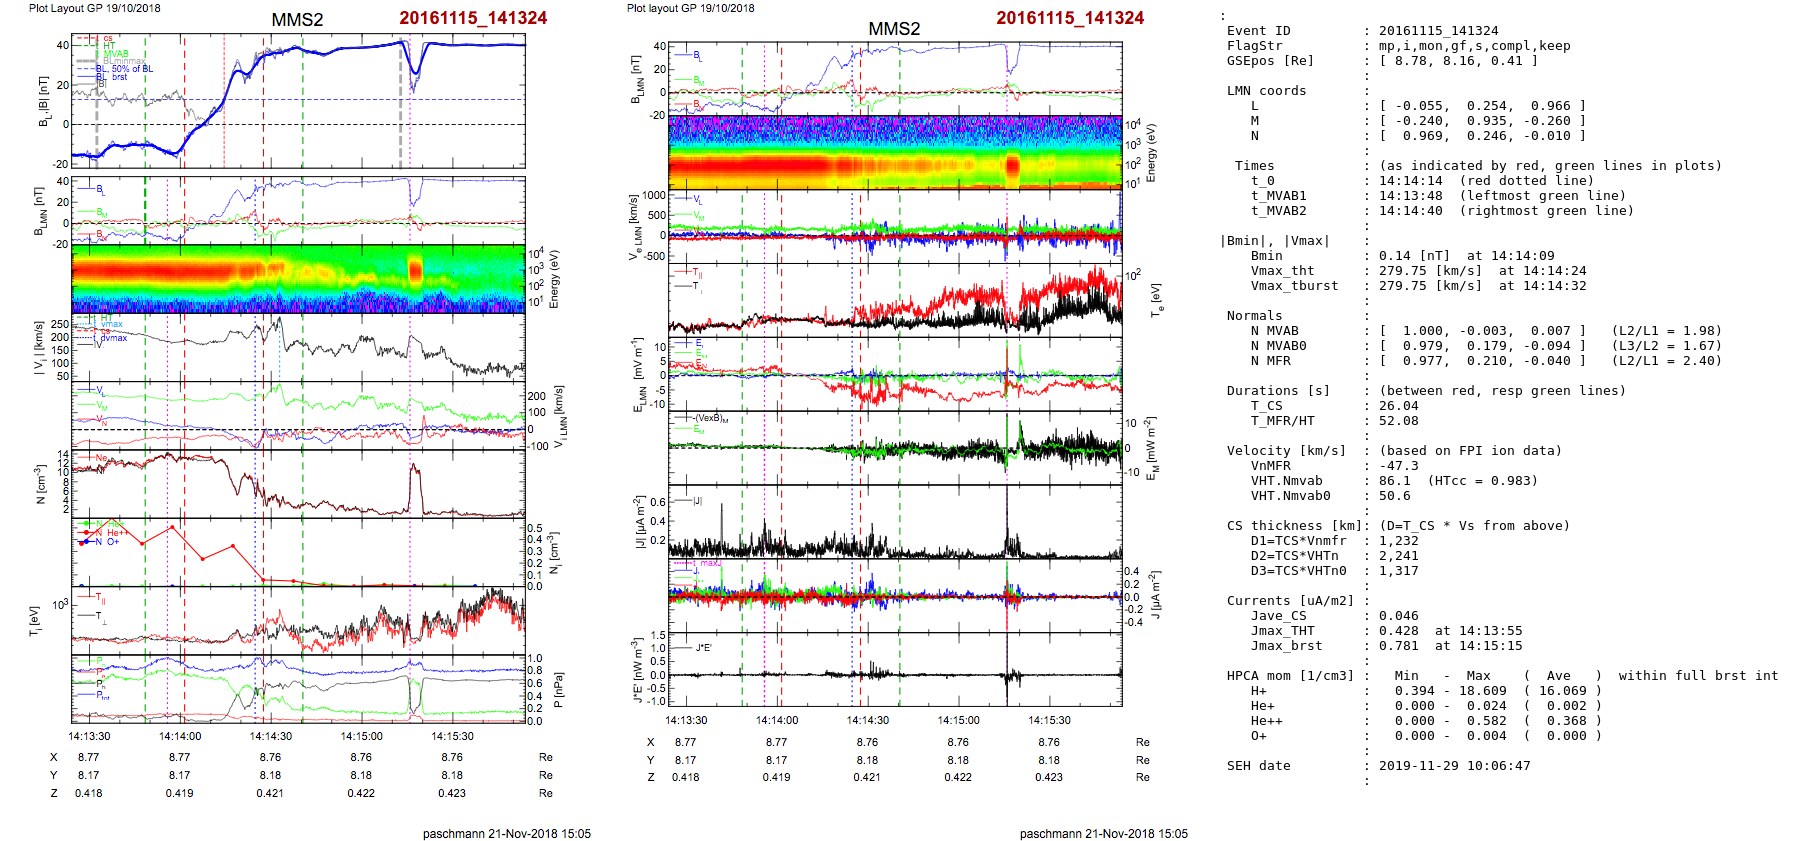Select the electron energy spectrogram in right plot
1804x841 pixels.
[895, 152]
